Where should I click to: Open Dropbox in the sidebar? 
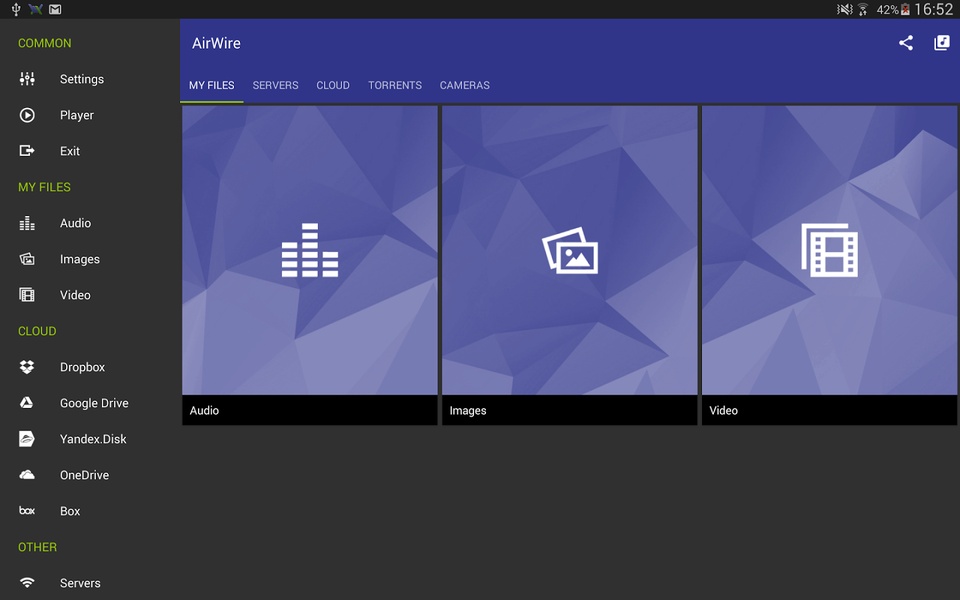tap(90, 367)
